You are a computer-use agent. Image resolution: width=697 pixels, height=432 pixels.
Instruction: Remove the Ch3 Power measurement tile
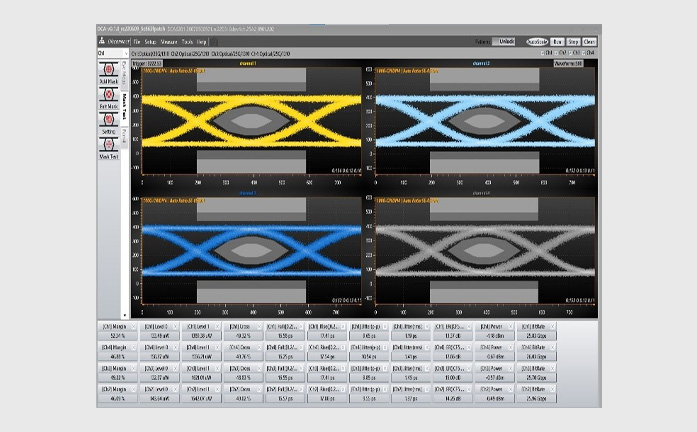(x=510, y=368)
